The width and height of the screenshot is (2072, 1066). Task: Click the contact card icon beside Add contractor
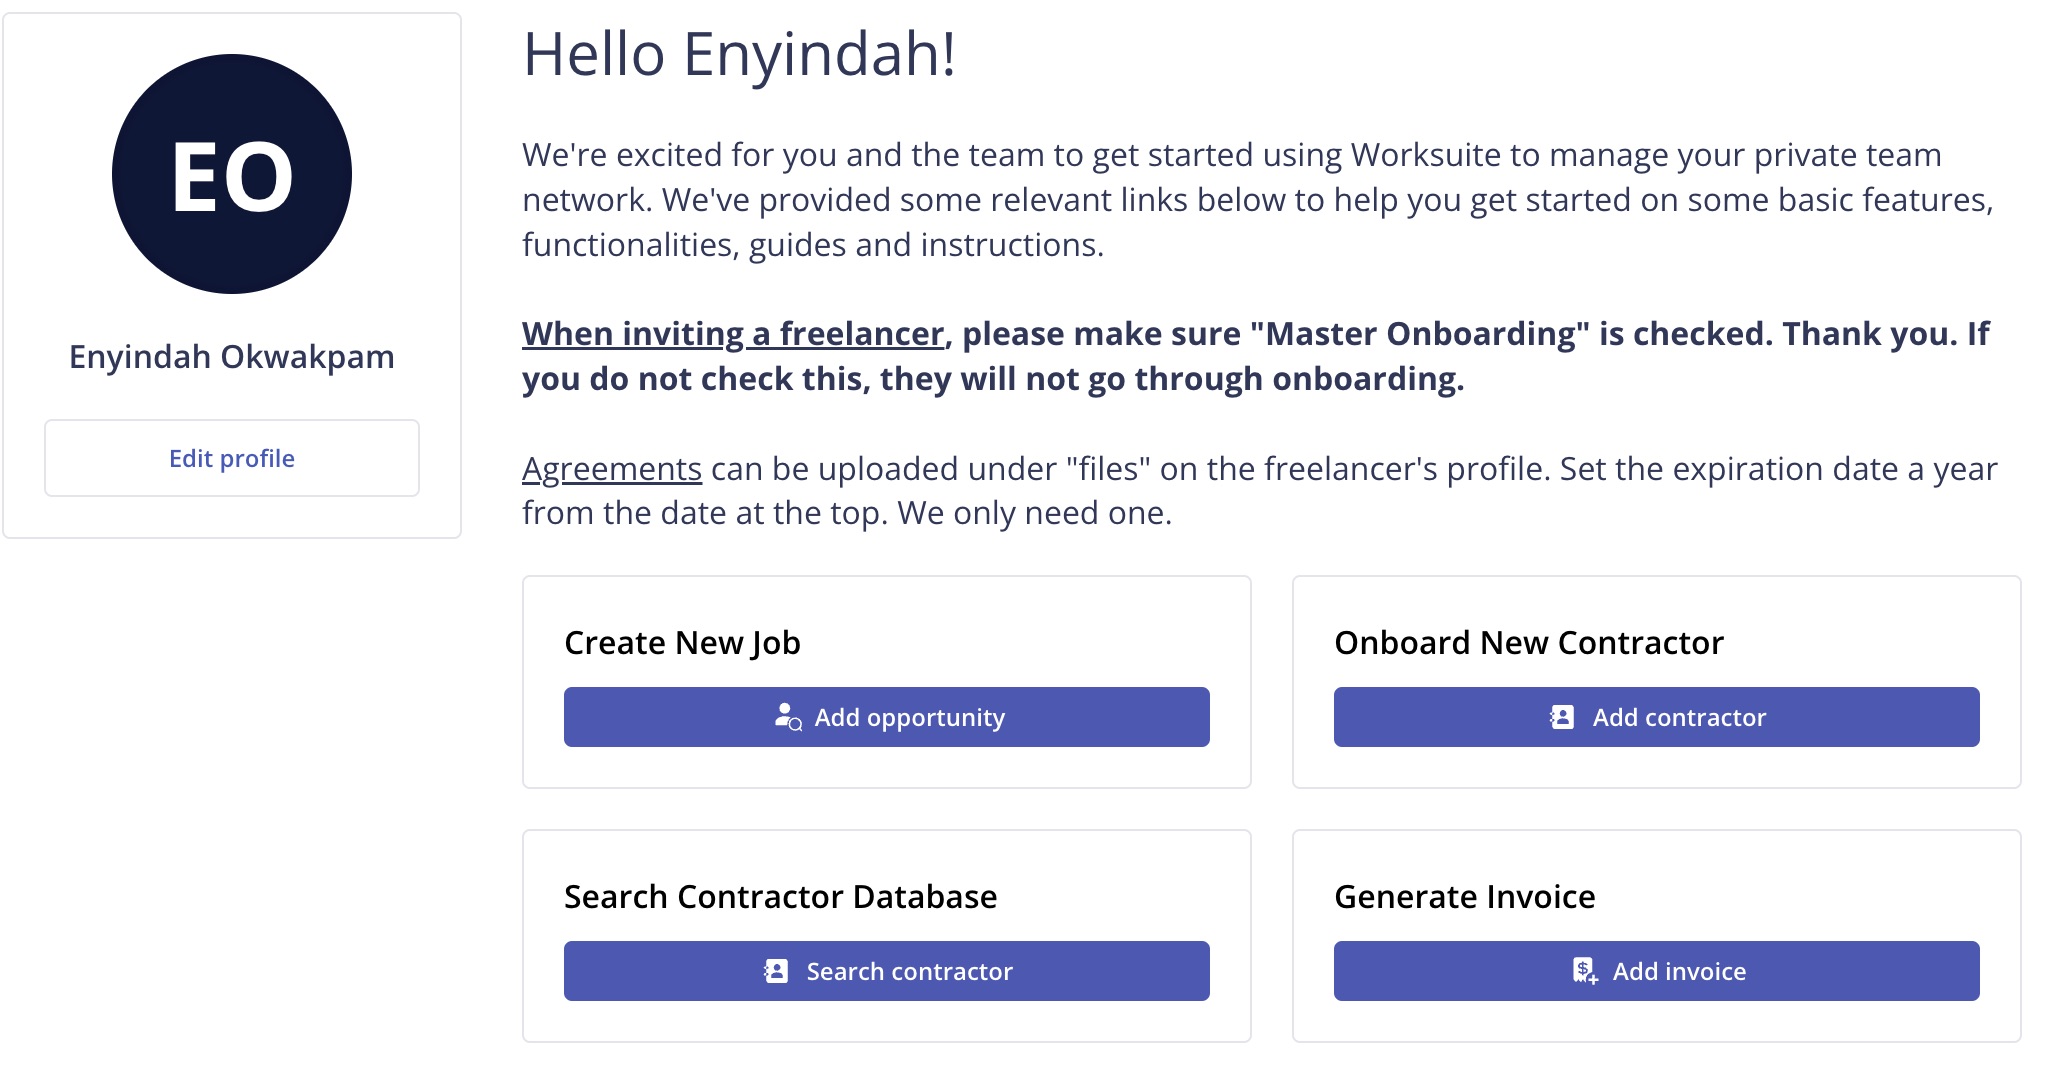[1562, 717]
